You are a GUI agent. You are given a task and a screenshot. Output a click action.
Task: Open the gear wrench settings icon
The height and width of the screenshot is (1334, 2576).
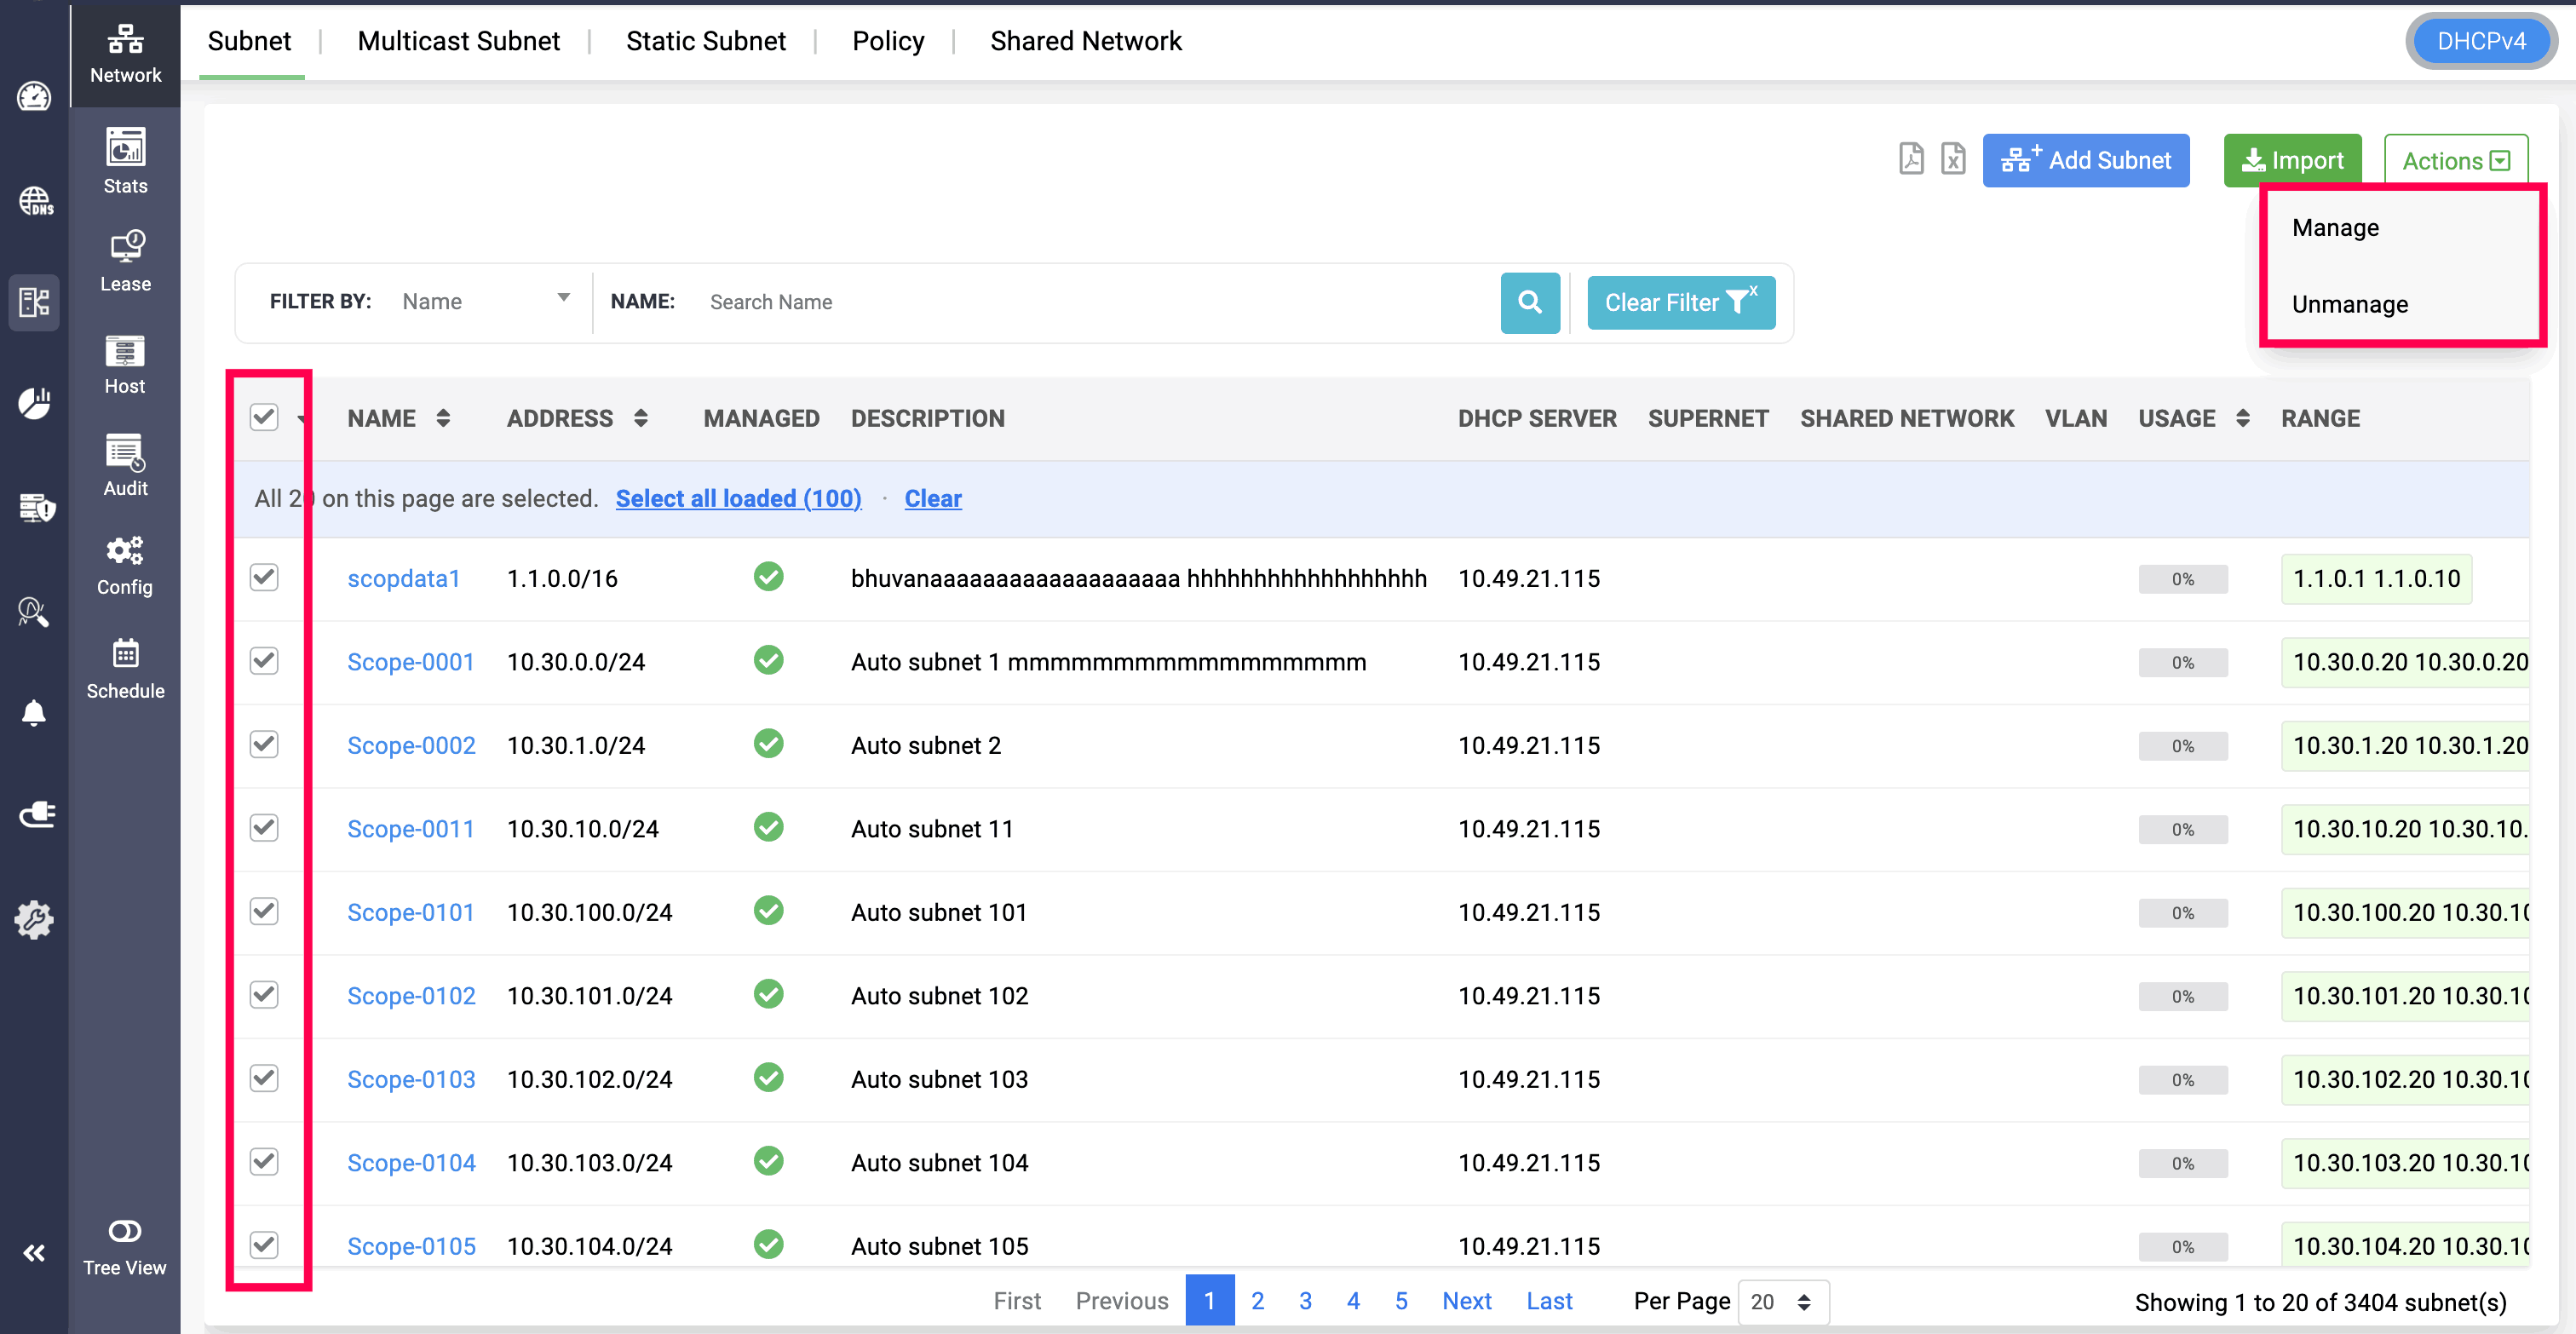pos(34,919)
